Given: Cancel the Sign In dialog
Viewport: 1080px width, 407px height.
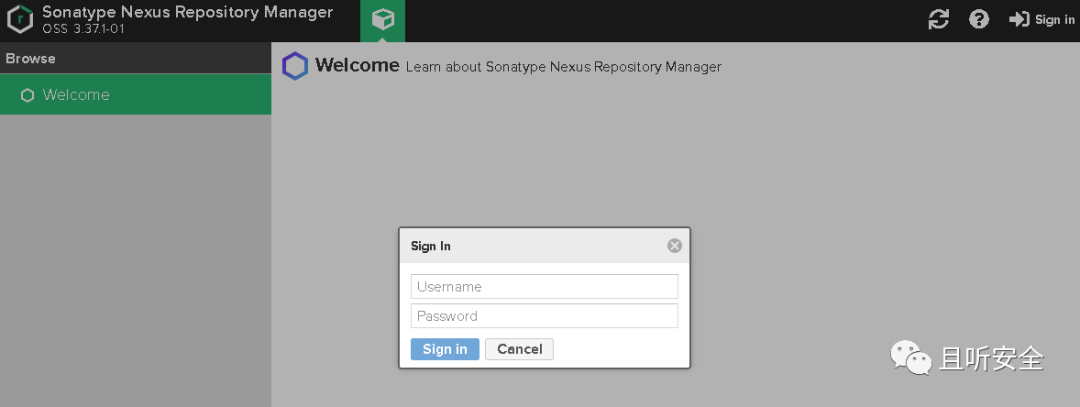Looking at the screenshot, I should click(x=519, y=349).
